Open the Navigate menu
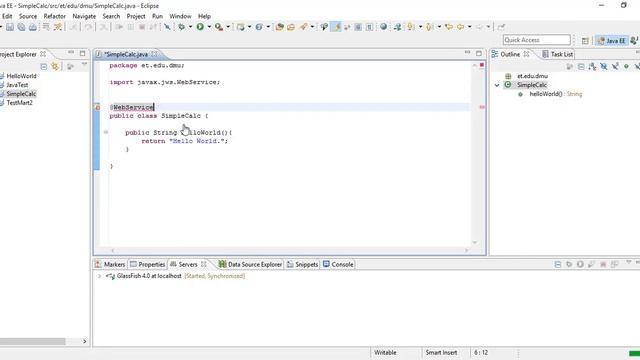640x360 pixels. pos(84,16)
